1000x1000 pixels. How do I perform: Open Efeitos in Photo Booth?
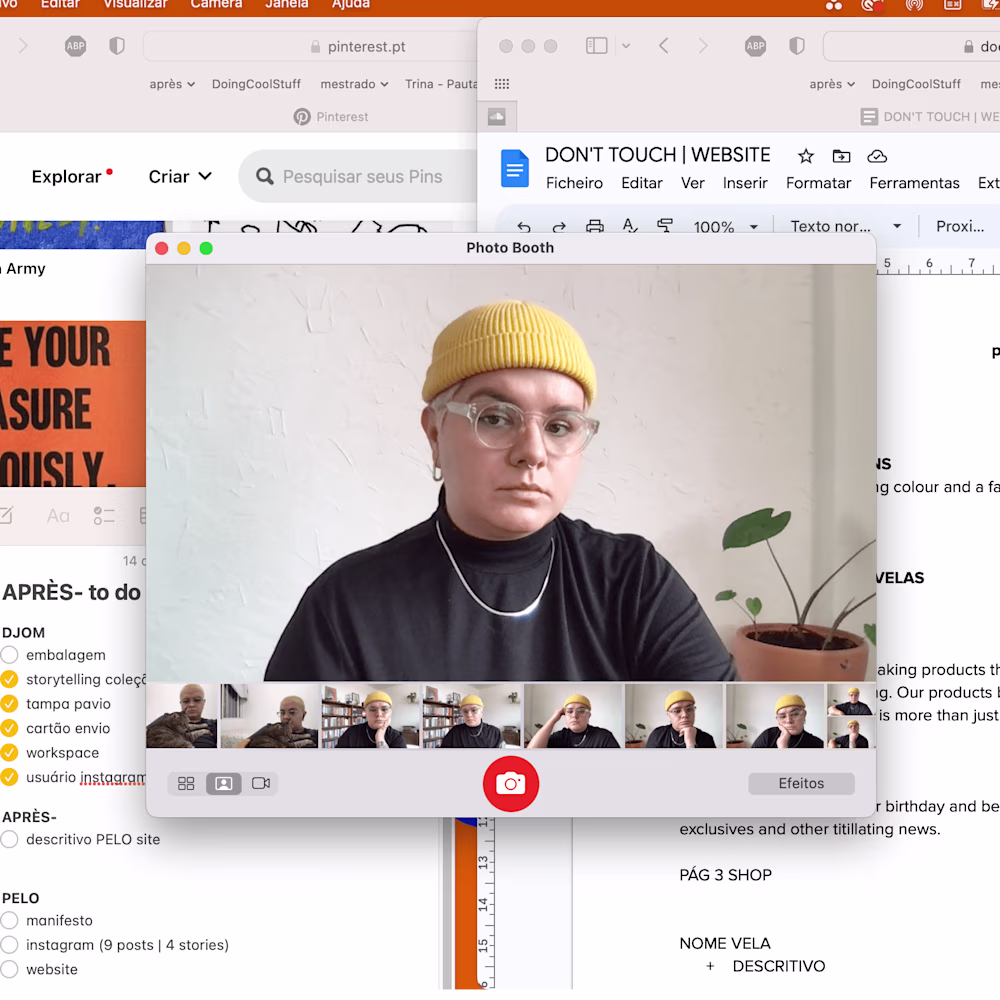point(801,783)
